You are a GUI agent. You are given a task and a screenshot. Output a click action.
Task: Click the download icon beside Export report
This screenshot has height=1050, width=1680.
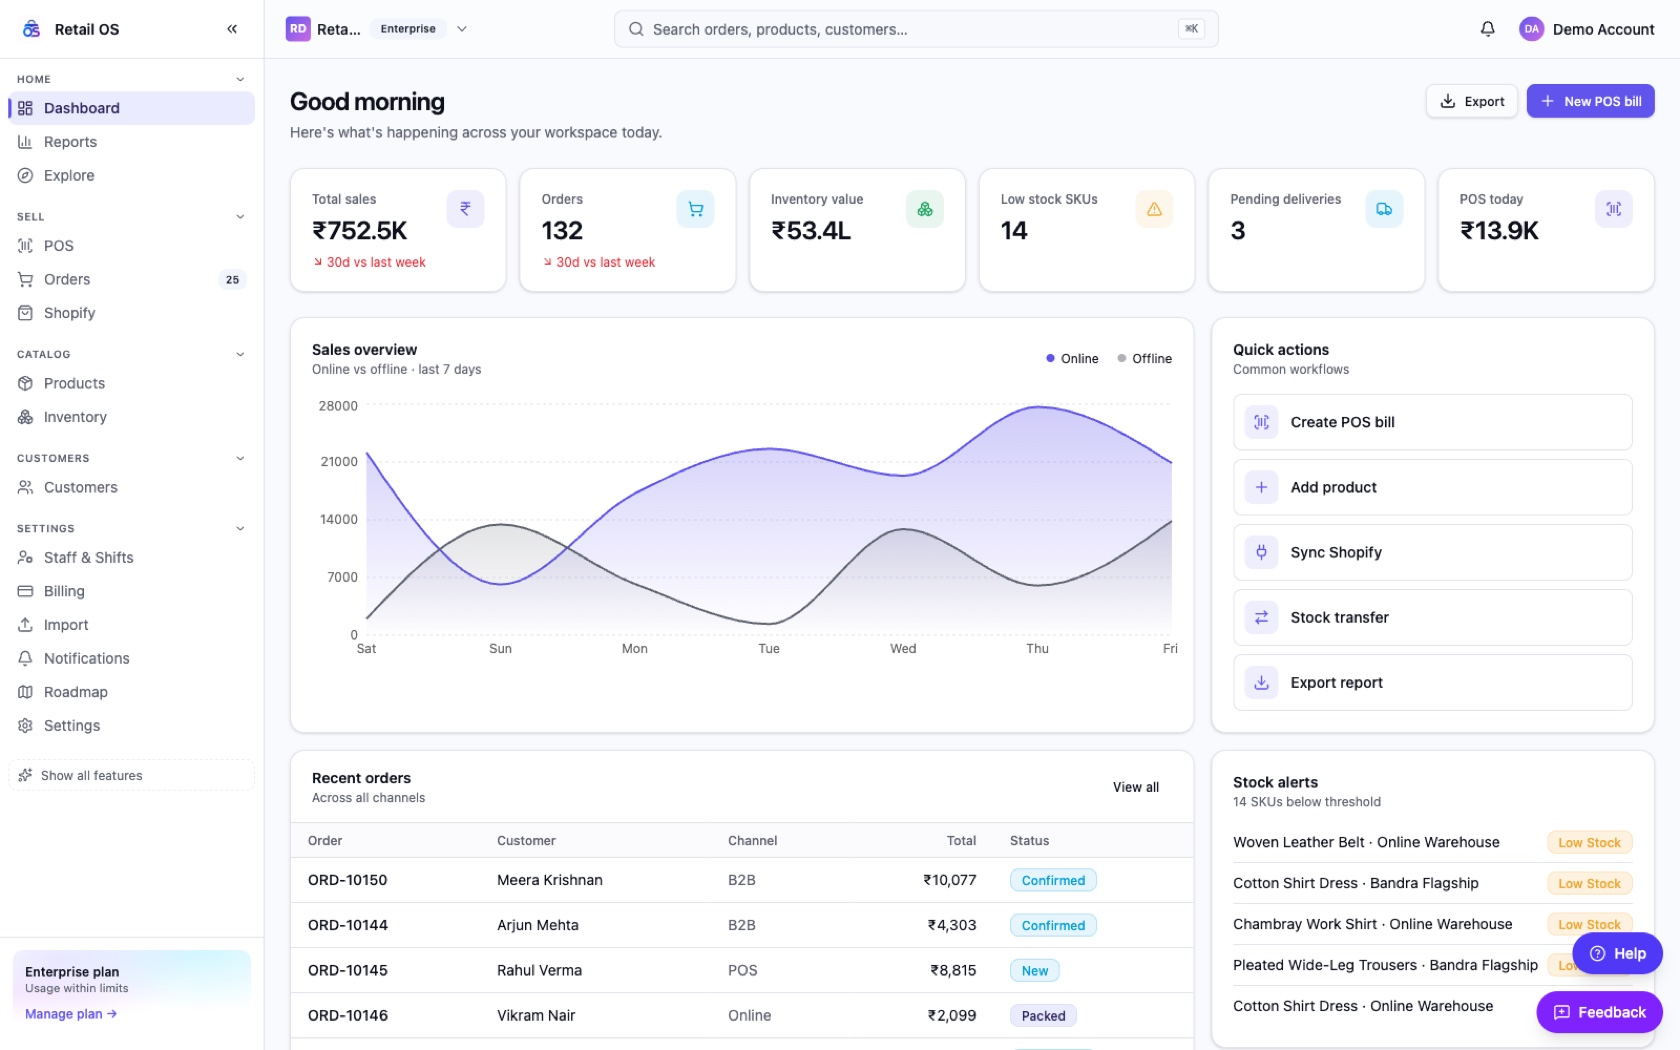tap(1261, 682)
